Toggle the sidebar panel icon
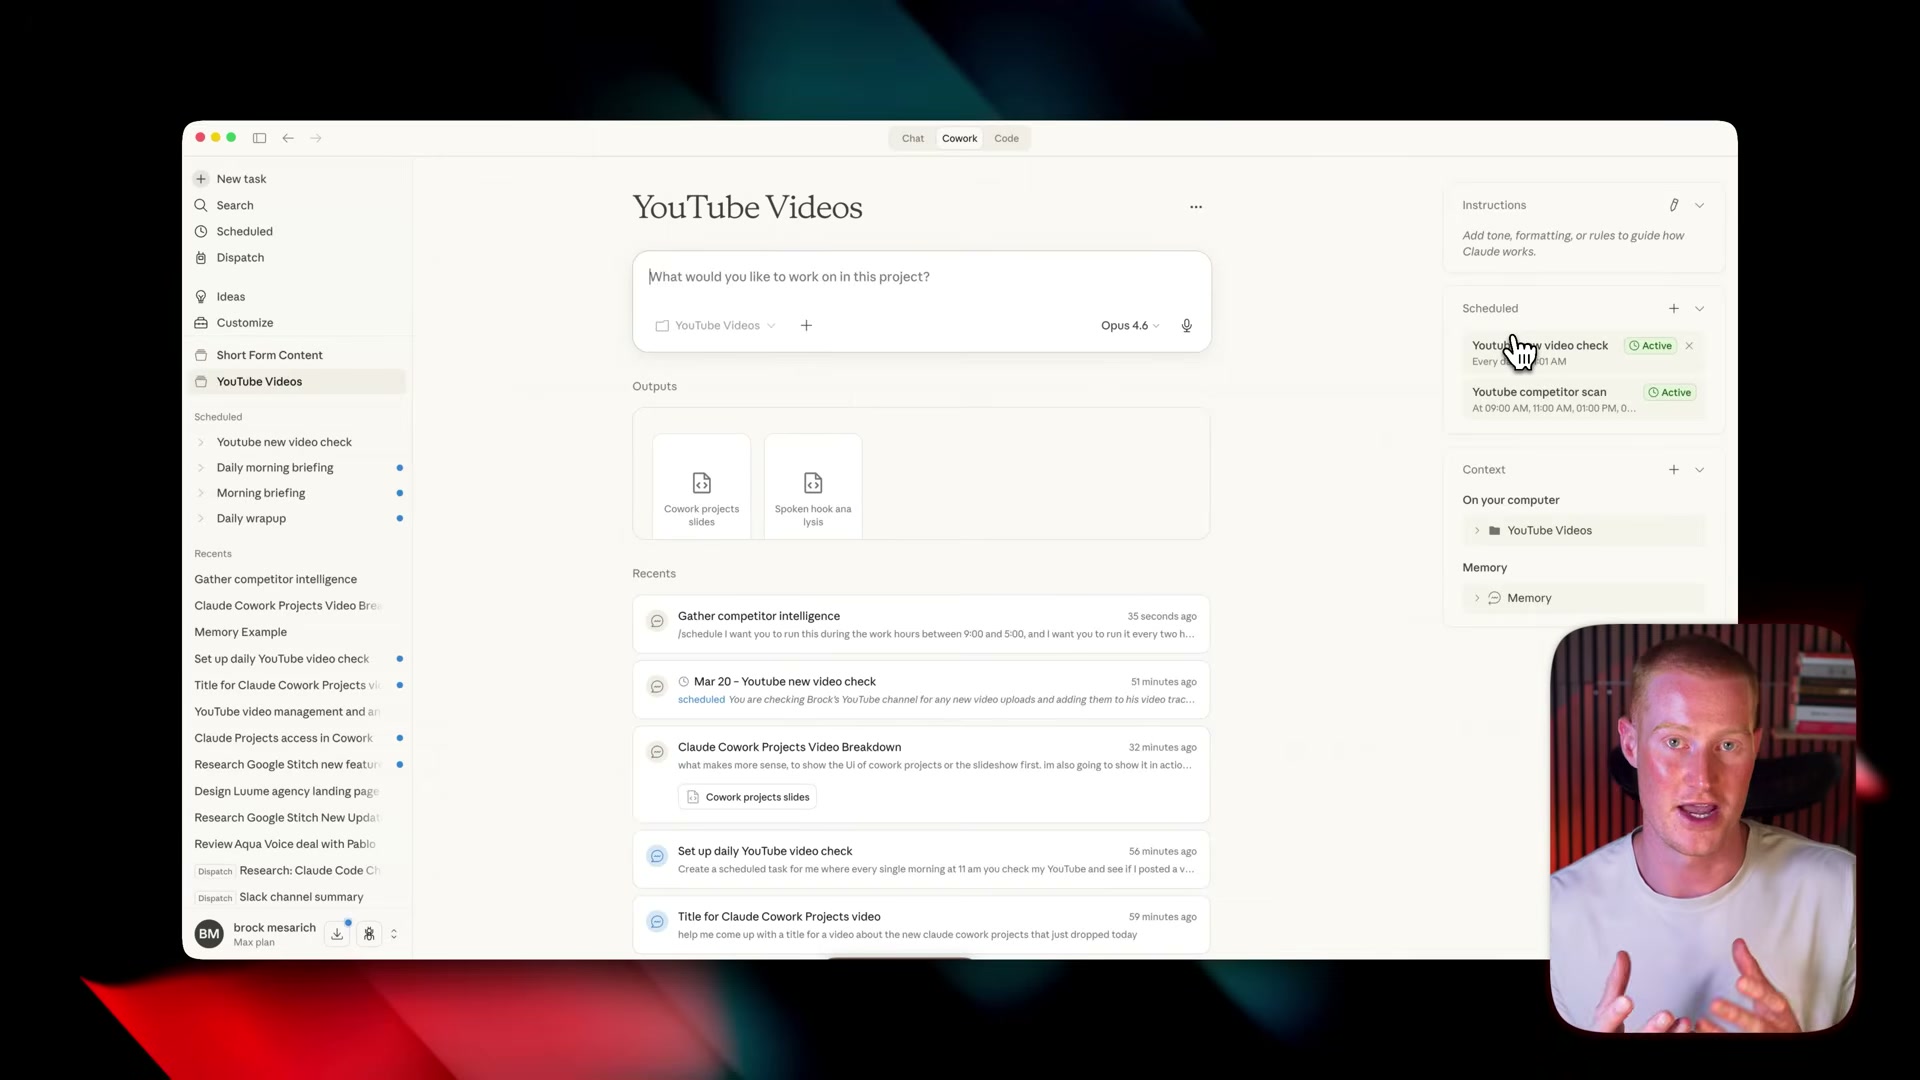The image size is (1920, 1080). point(259,138)
